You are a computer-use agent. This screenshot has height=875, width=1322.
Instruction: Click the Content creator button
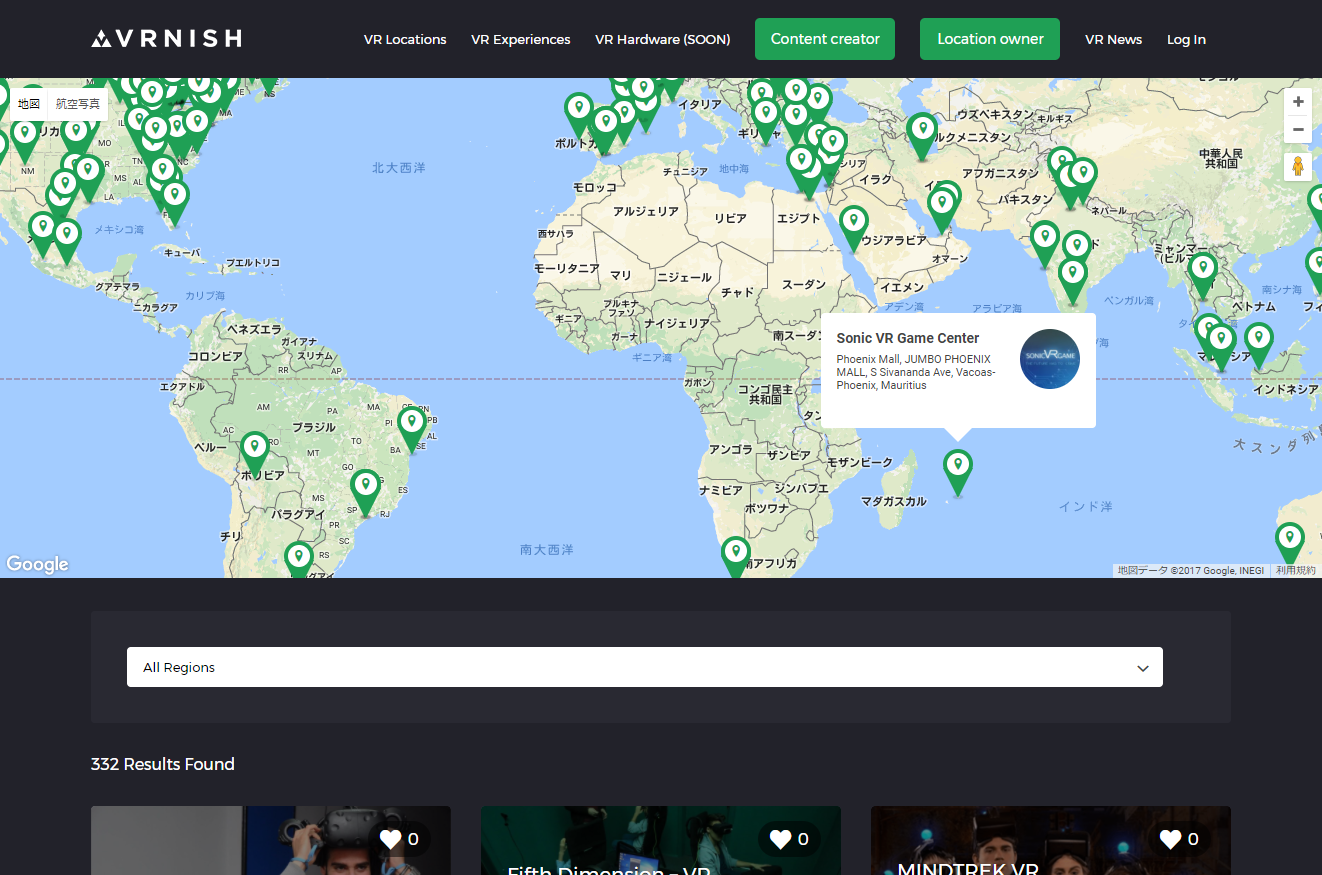(x=825, y=39)
